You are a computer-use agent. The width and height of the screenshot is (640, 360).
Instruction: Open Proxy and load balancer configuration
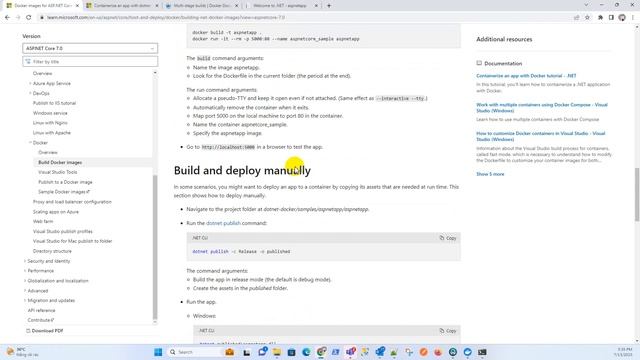click(x=72, y=202)
